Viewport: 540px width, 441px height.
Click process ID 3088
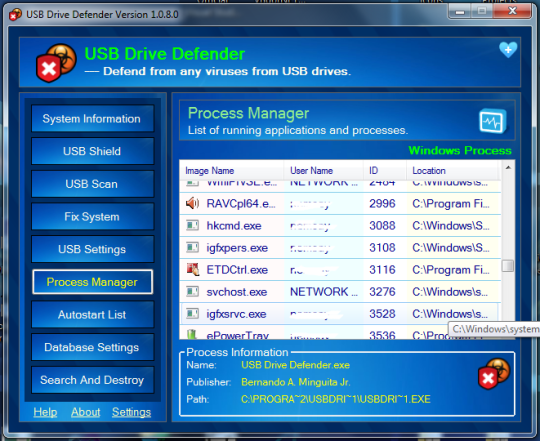382,225
